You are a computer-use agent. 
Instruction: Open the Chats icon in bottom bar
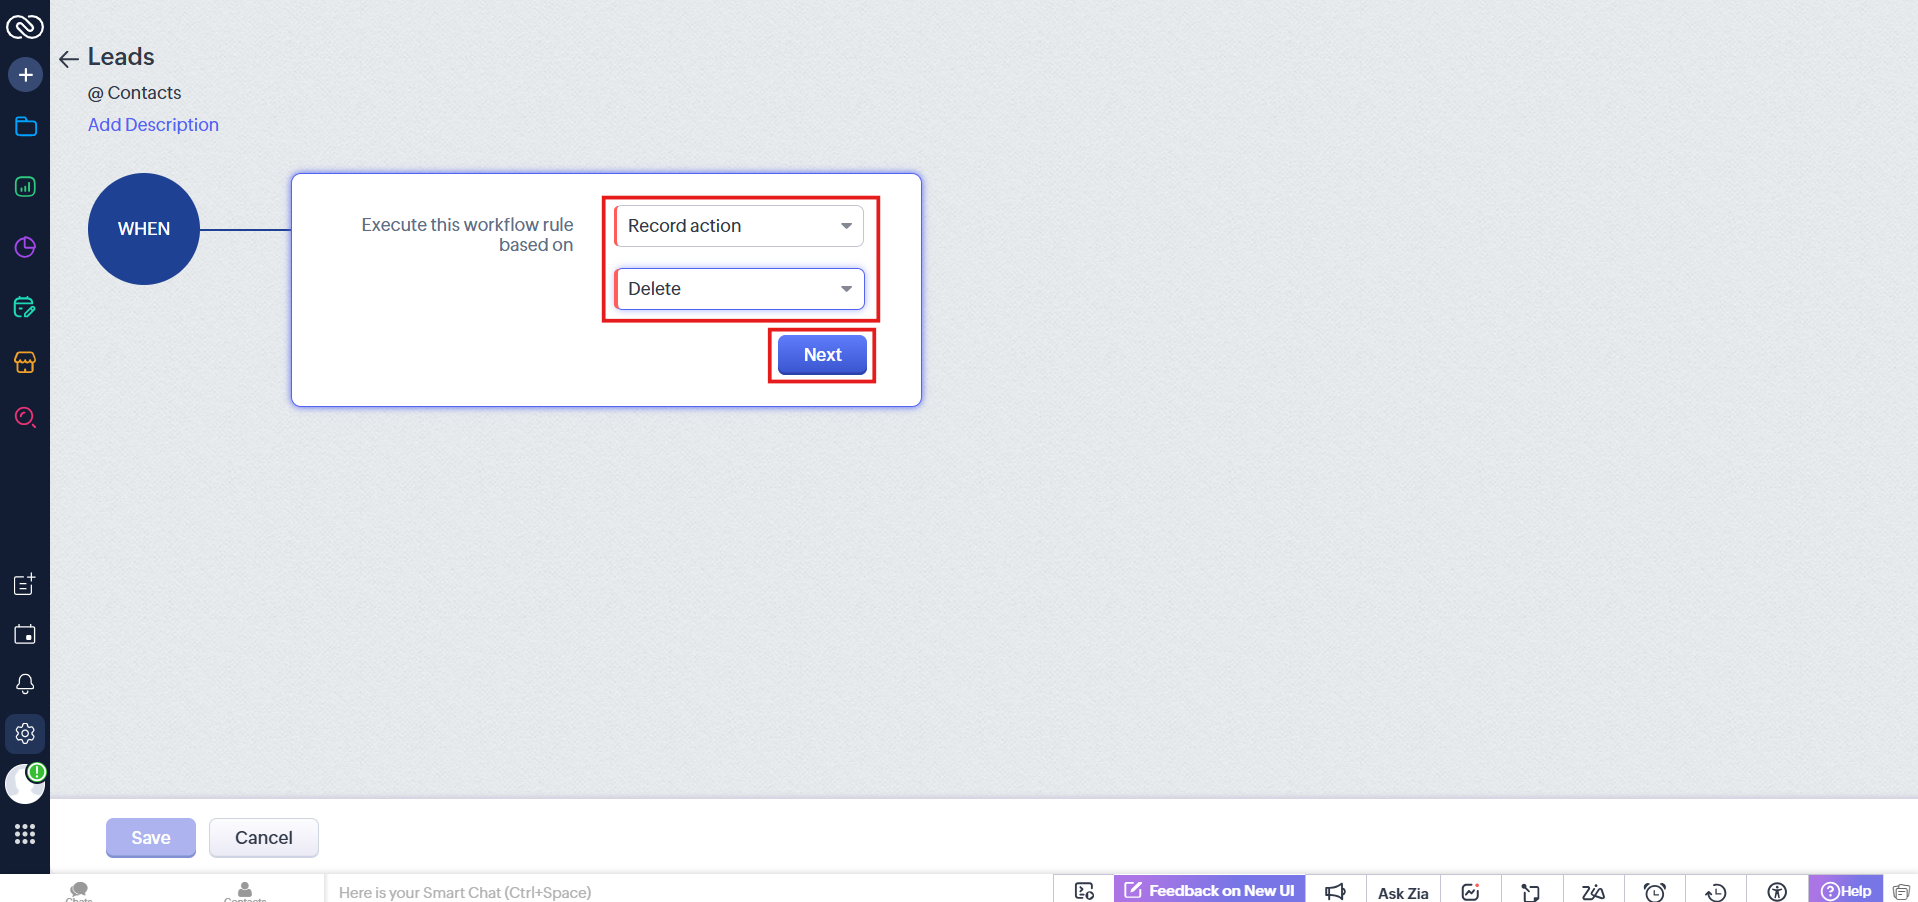[x=79, y=890]
